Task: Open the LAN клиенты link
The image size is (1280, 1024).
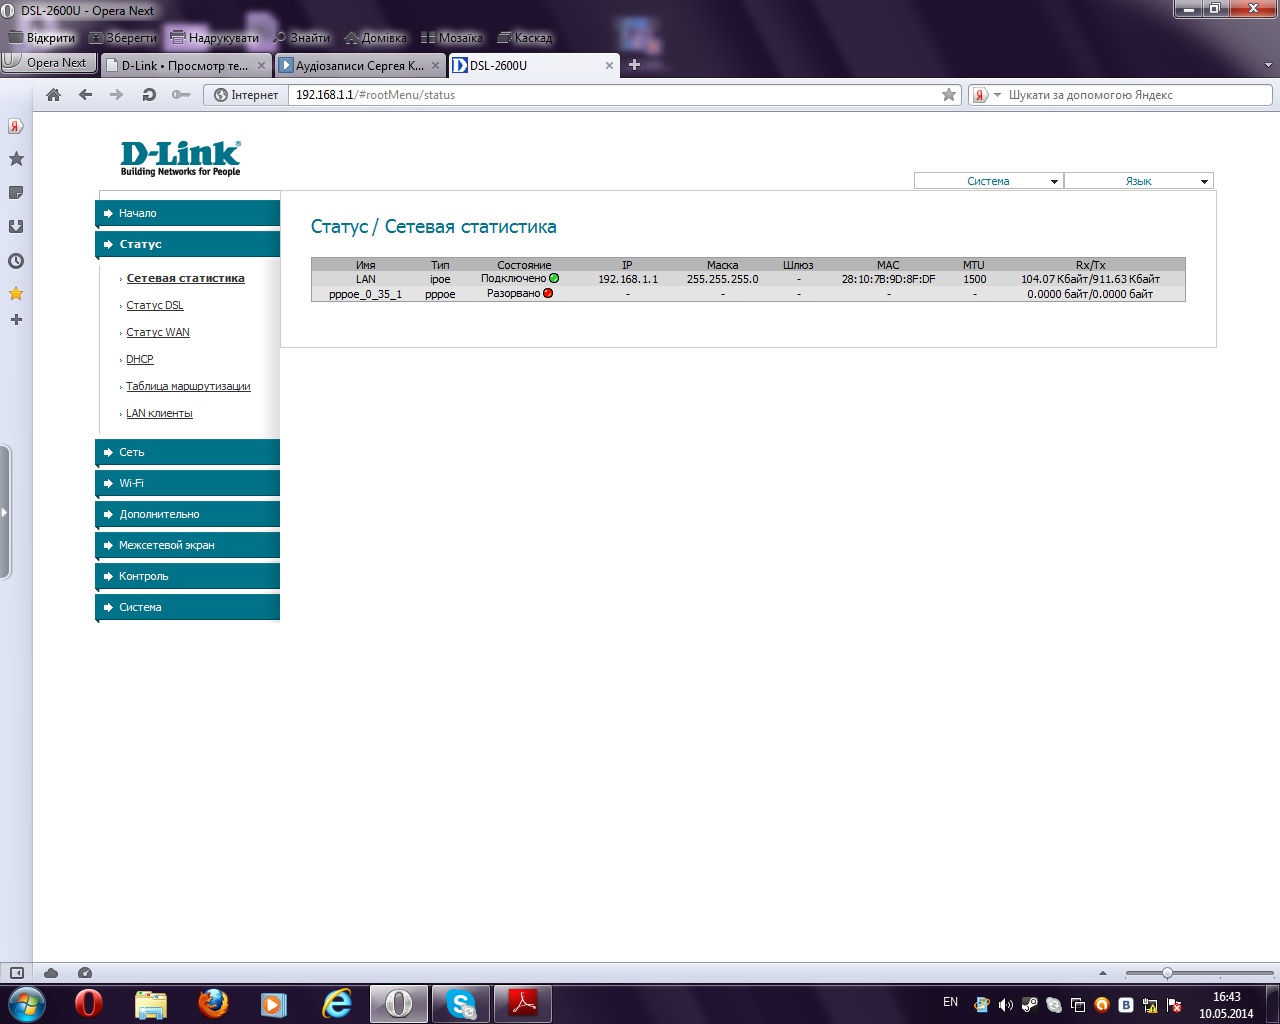Action: point(159,413)
